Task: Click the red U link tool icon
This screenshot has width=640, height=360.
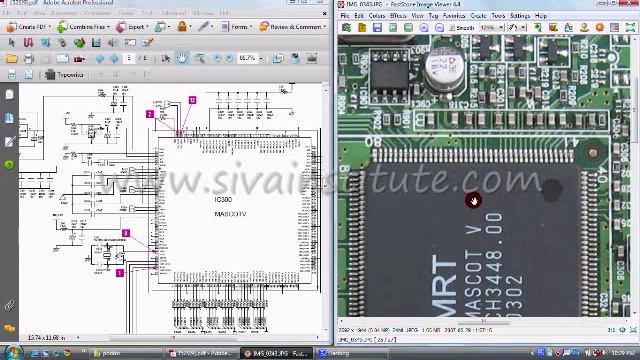Action: click(28, 42)
